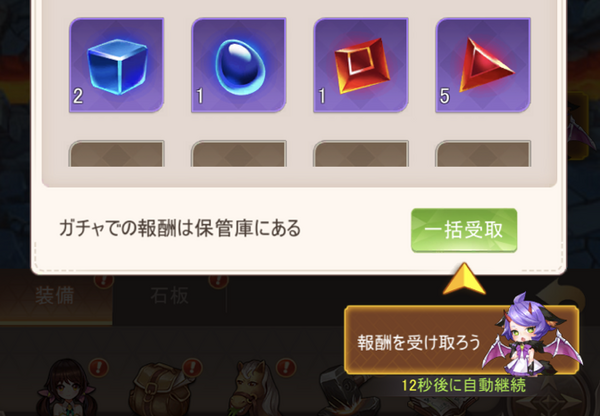600x416 pixels.
Task: Tap the purple-haired demon girl mascot
Action: coord(532,335)
